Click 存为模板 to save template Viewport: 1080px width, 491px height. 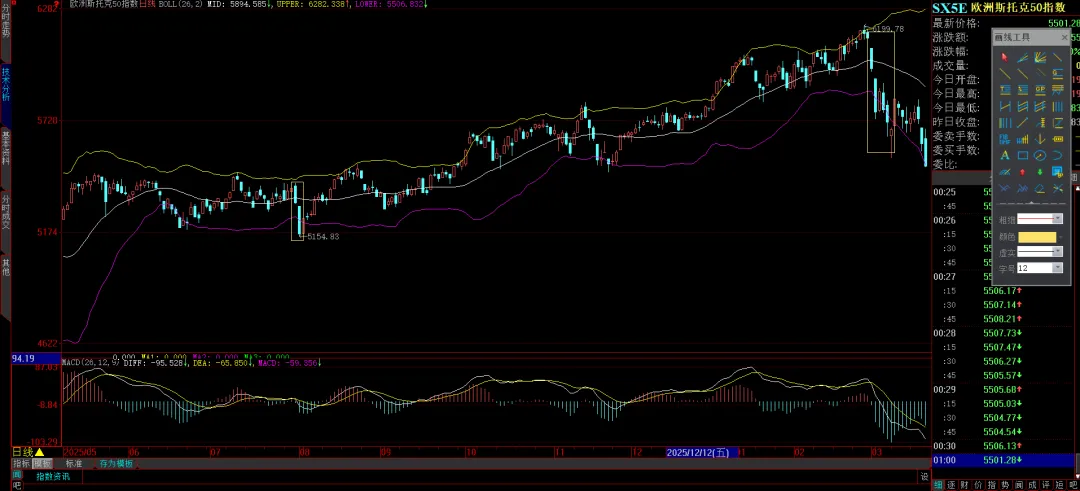click(x=115, y=463)
